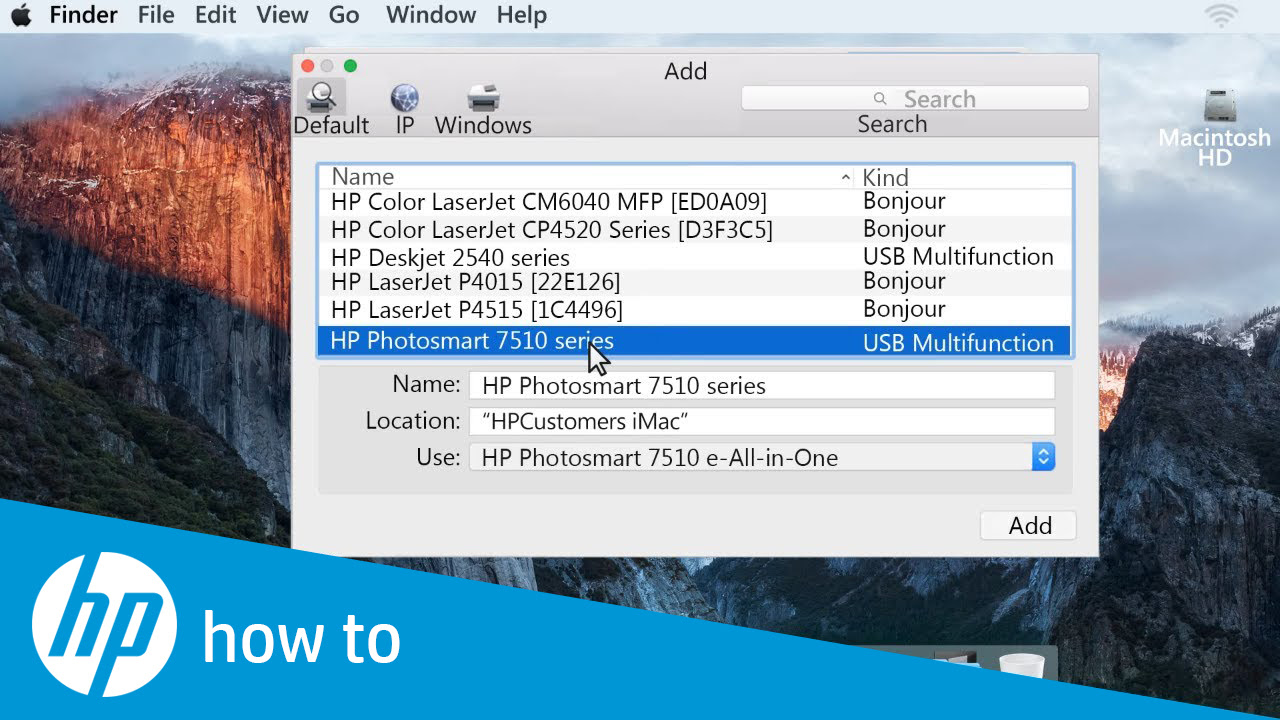
Task: Click Bonjour kind for CP4520 Series
Action: click(904, 229)
